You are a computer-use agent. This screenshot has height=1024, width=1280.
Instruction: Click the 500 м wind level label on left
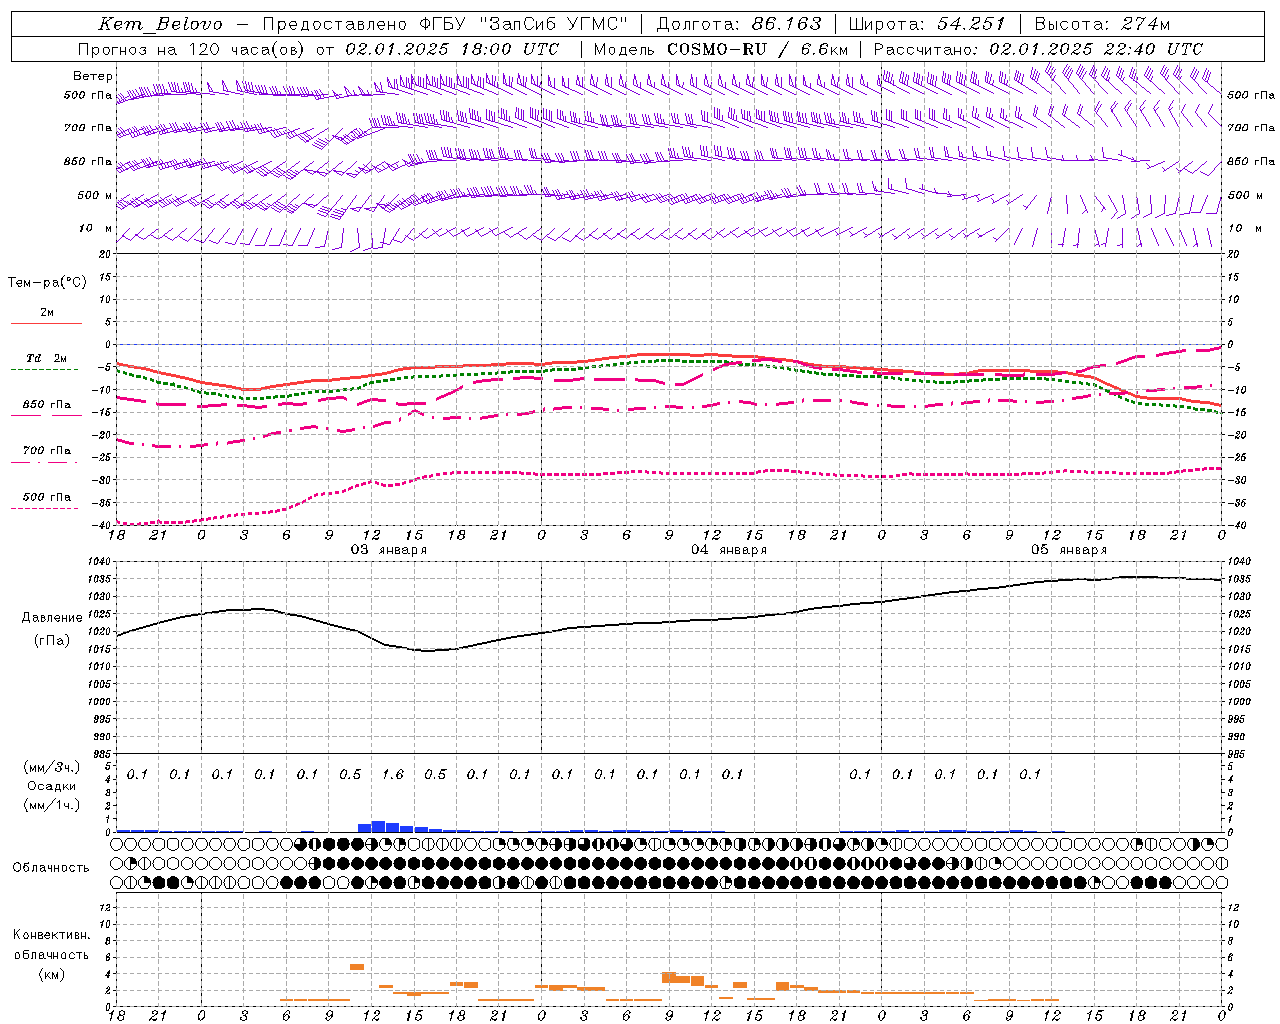click(95, 196)
